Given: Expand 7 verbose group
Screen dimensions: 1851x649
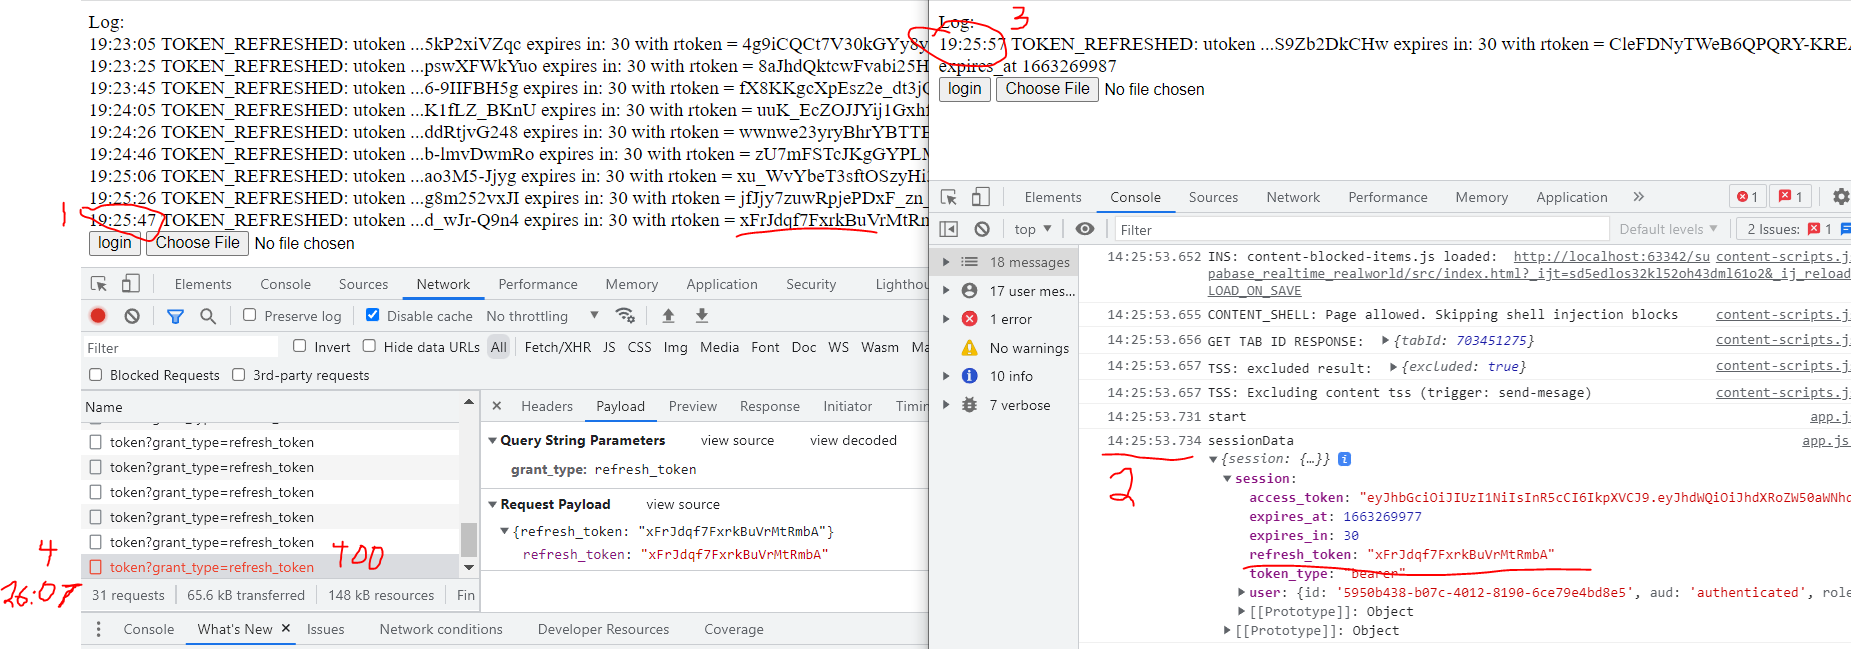Looking at the screenshot, I should pos(946,405).
